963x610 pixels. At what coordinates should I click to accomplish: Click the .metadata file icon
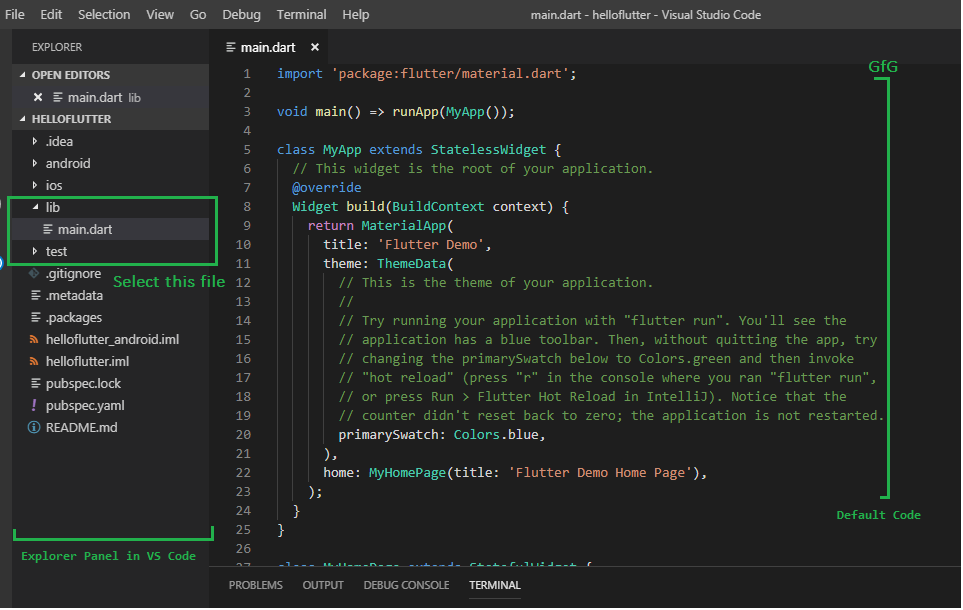point(34,295)
